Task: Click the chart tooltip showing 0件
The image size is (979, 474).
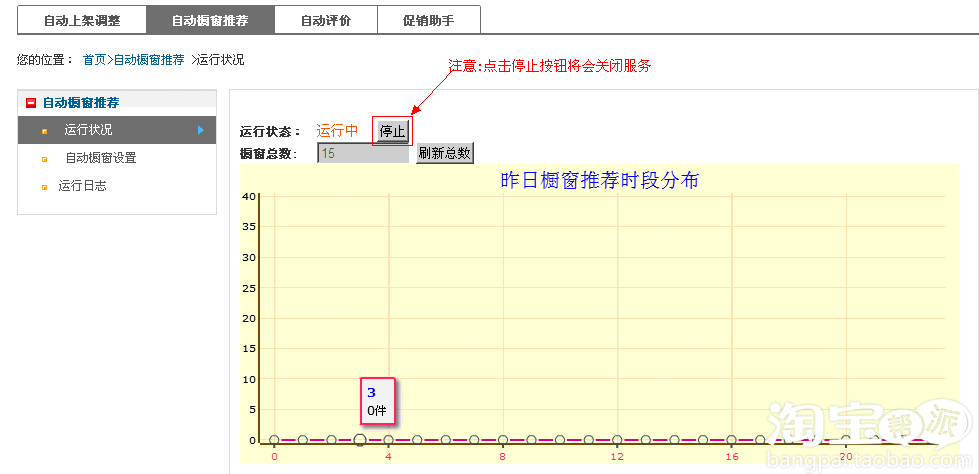Action: point(378,402)
